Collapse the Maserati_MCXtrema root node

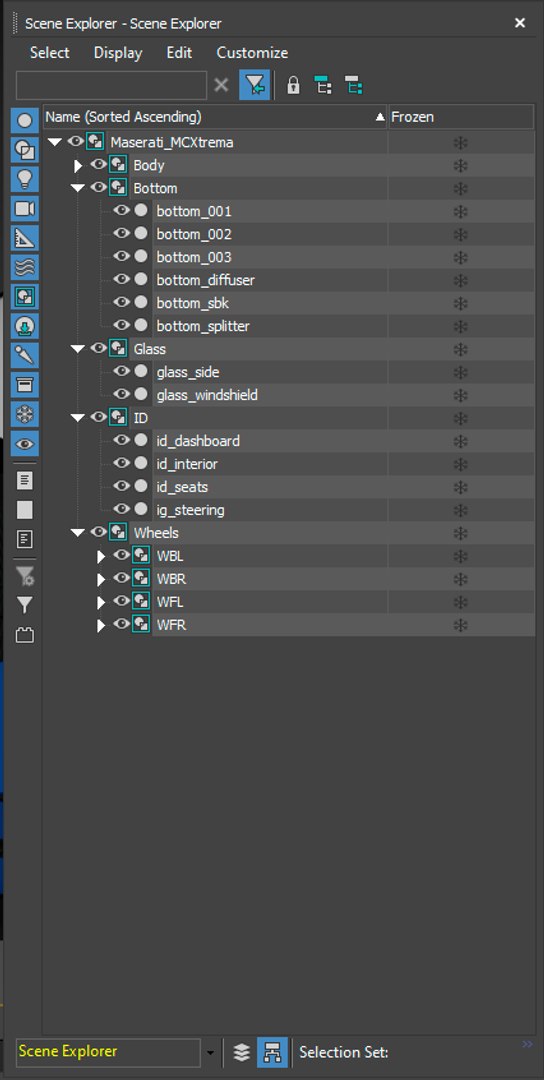[x=55, y=143]
